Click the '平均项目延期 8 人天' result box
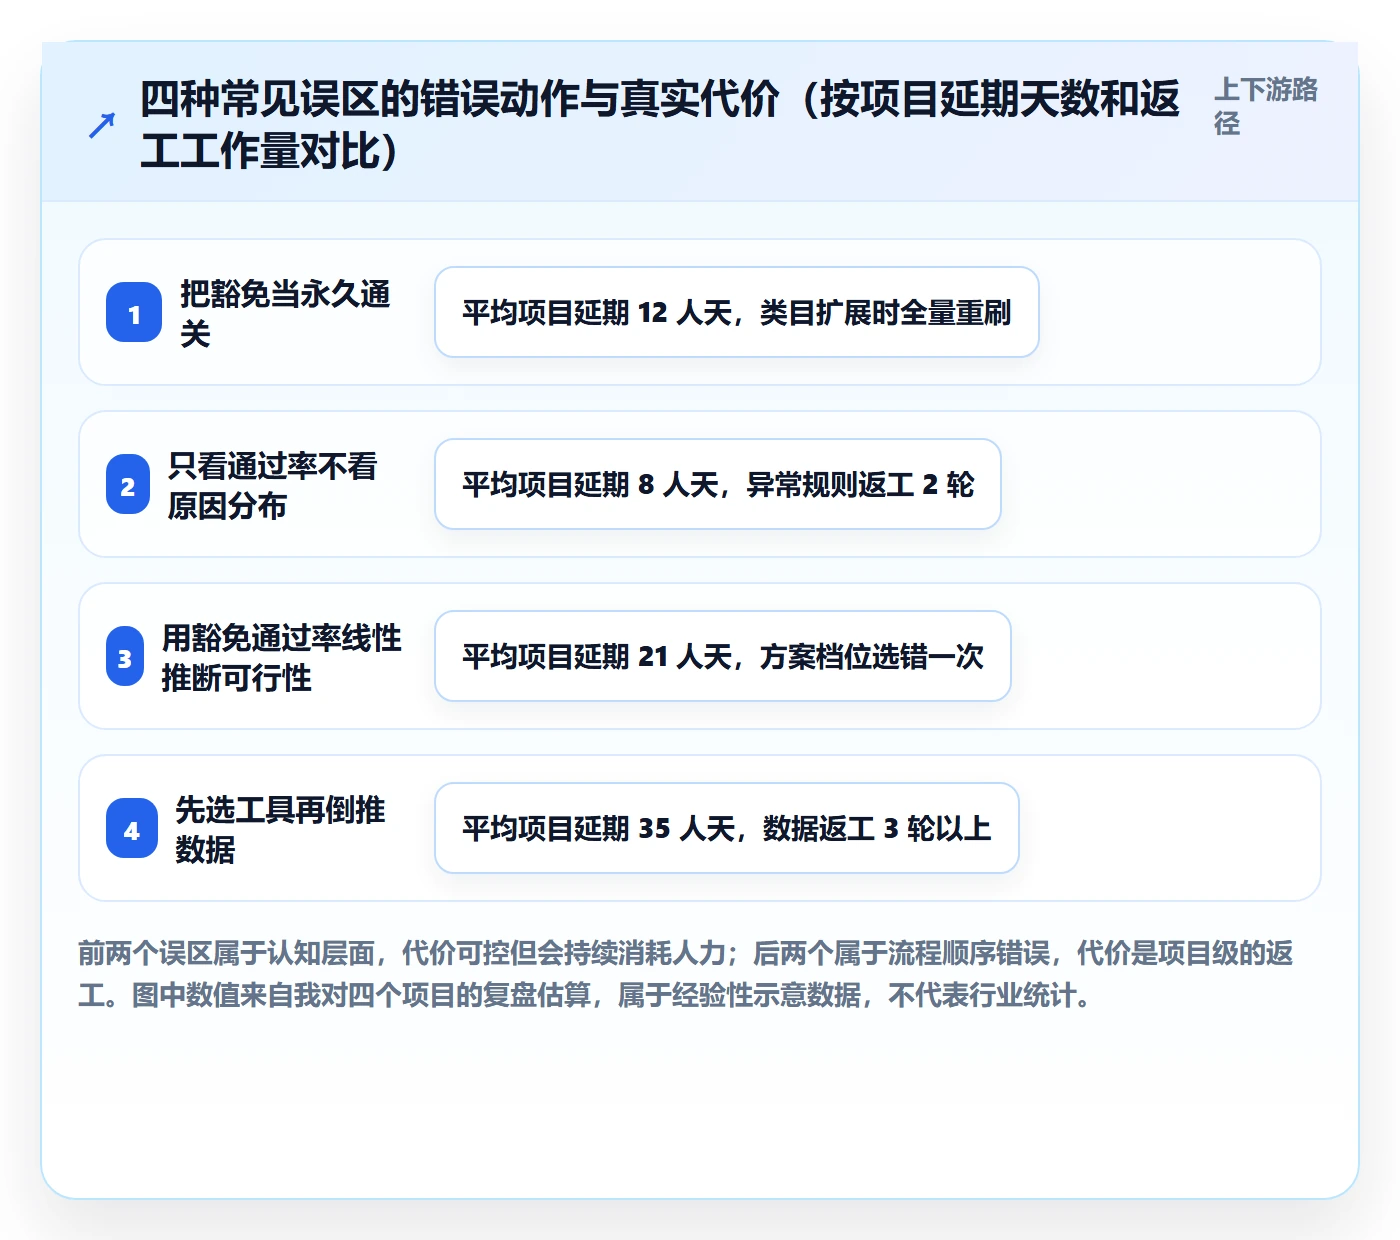Viewport: 1400px width, 1240px height. point(718,484)
